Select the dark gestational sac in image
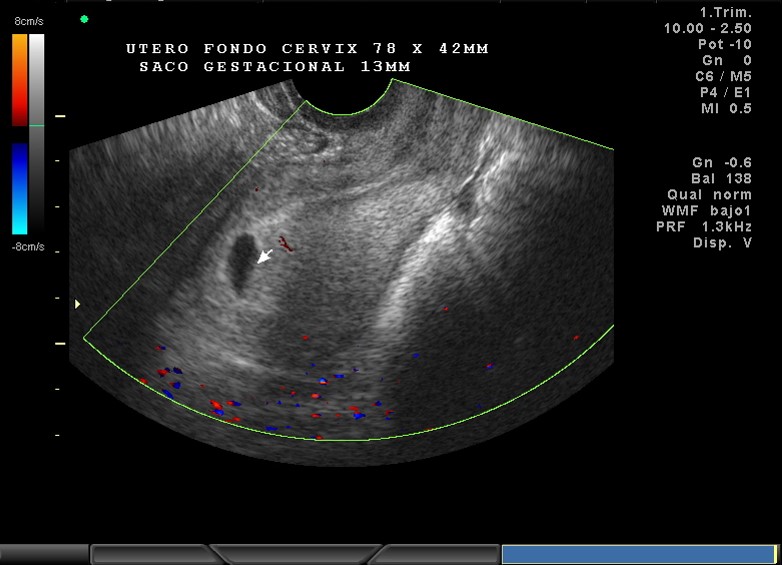Viewport: 782px width, 565px height. 240,263
